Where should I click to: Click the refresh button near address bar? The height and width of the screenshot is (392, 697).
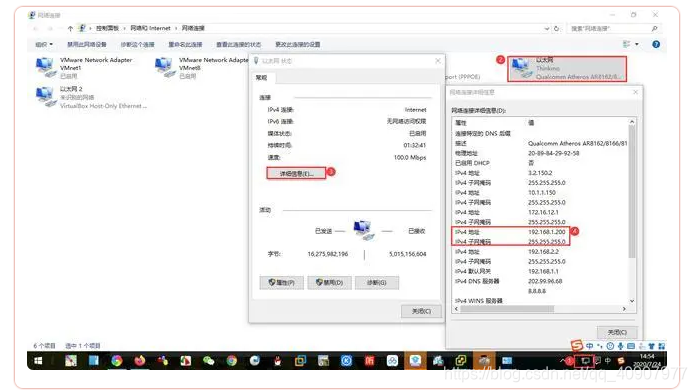pos(557,28)
